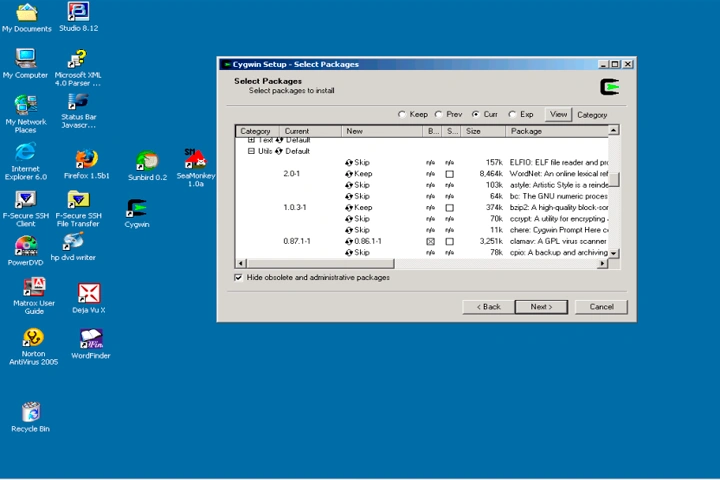Viewport: 720px width, 480px height.
Task: Click the bc package description
Action: tap(559, 196)
